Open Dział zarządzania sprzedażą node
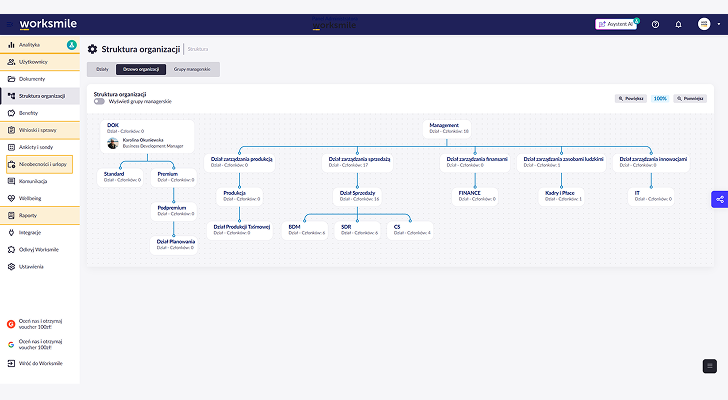728x400 pixels. click(358, 162)
